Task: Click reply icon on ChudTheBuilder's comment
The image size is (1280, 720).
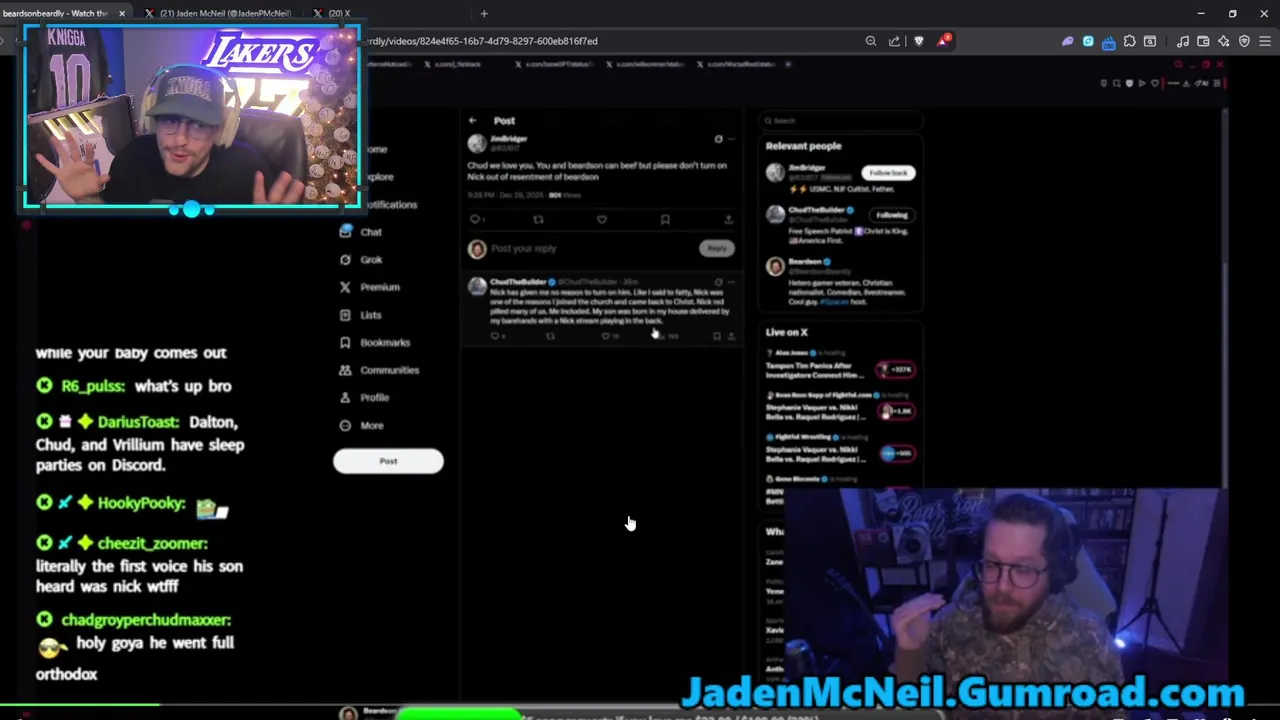Action: pyautogui.click(x=494, y=336)
